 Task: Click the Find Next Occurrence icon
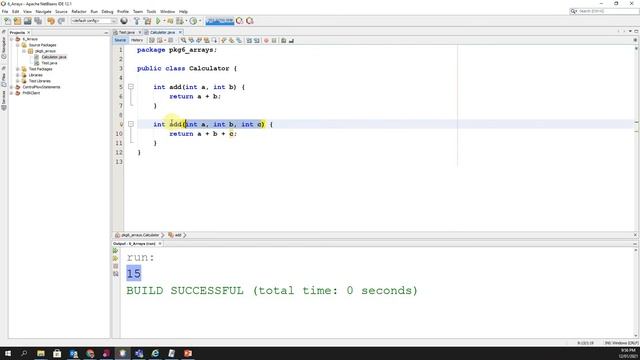coord(199,40)
